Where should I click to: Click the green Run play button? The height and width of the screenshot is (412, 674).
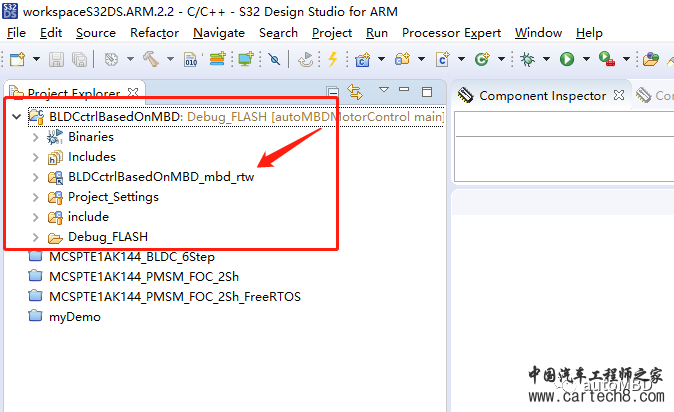(567, 59)
